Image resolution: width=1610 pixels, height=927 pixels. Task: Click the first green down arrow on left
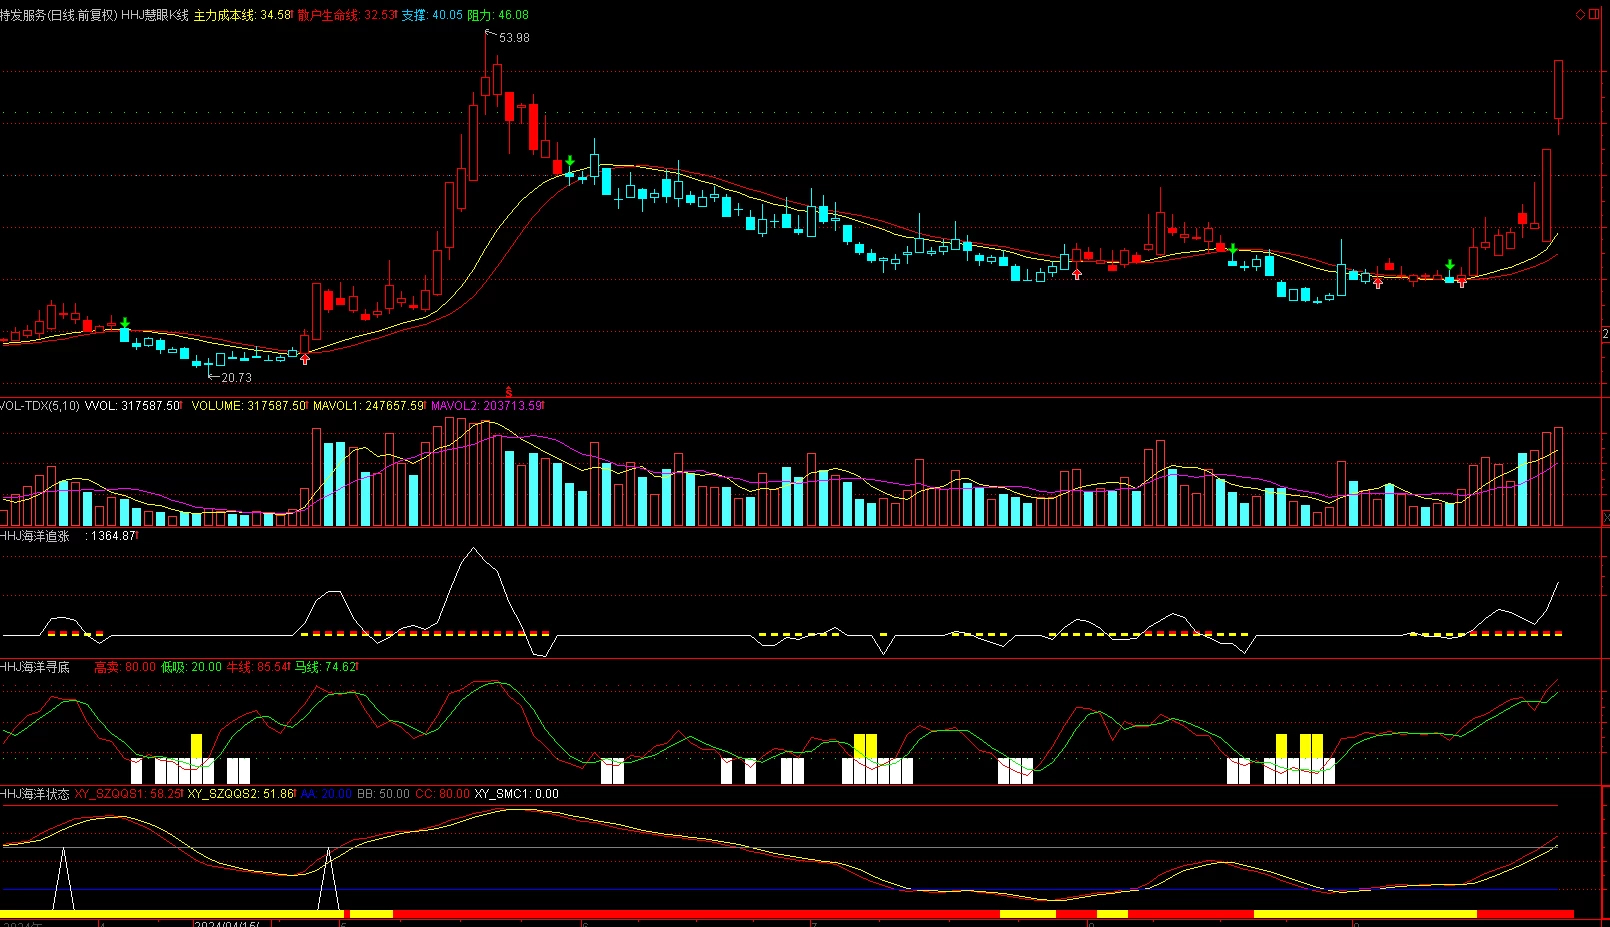(125, 323)
